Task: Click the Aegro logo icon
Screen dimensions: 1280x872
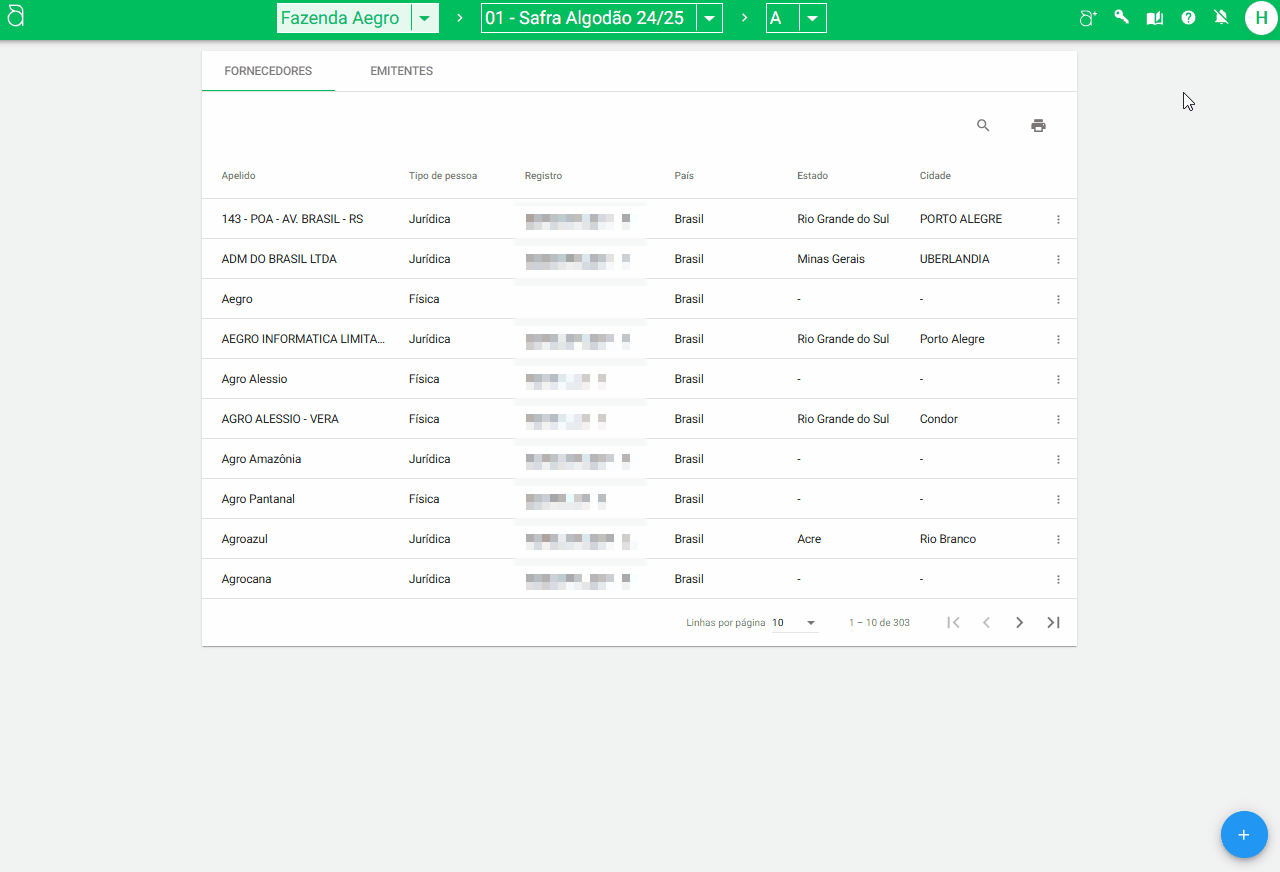Action: 16,17
